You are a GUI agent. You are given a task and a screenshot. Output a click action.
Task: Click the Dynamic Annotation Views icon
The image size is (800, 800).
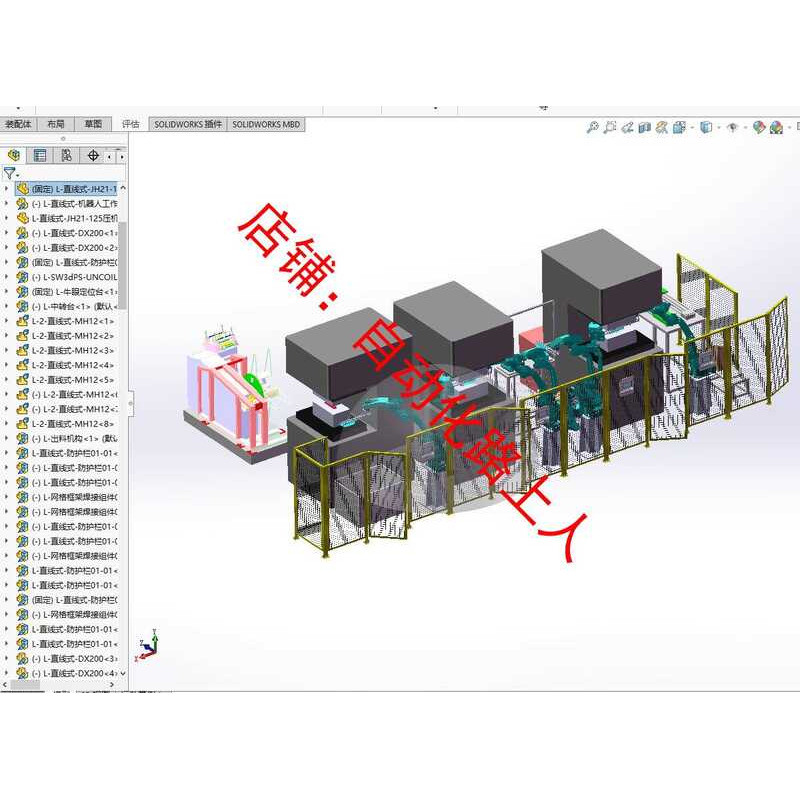(x=662, y=127)
